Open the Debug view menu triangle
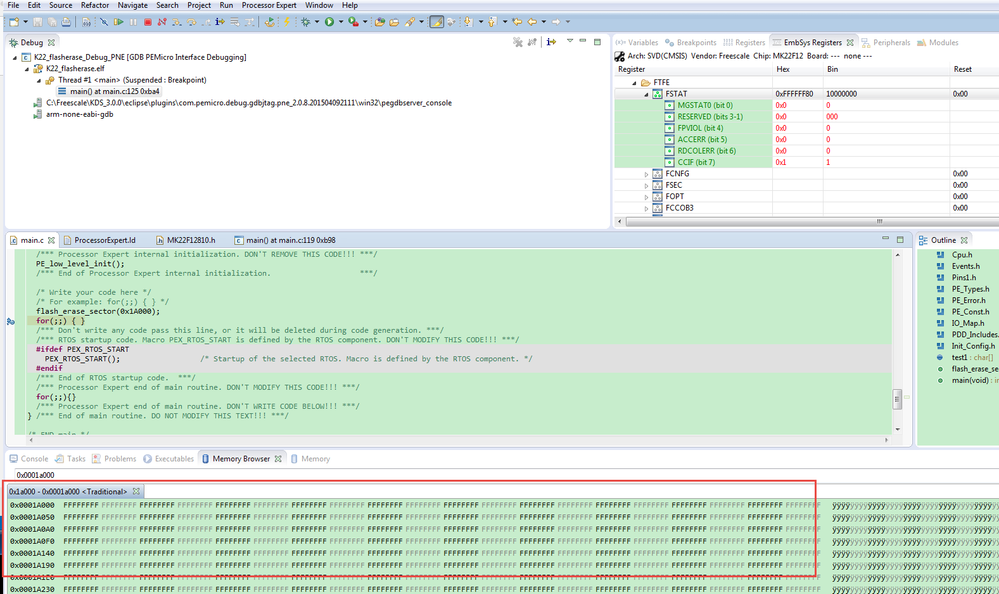 pyautogui.click(x=570, y=41)
